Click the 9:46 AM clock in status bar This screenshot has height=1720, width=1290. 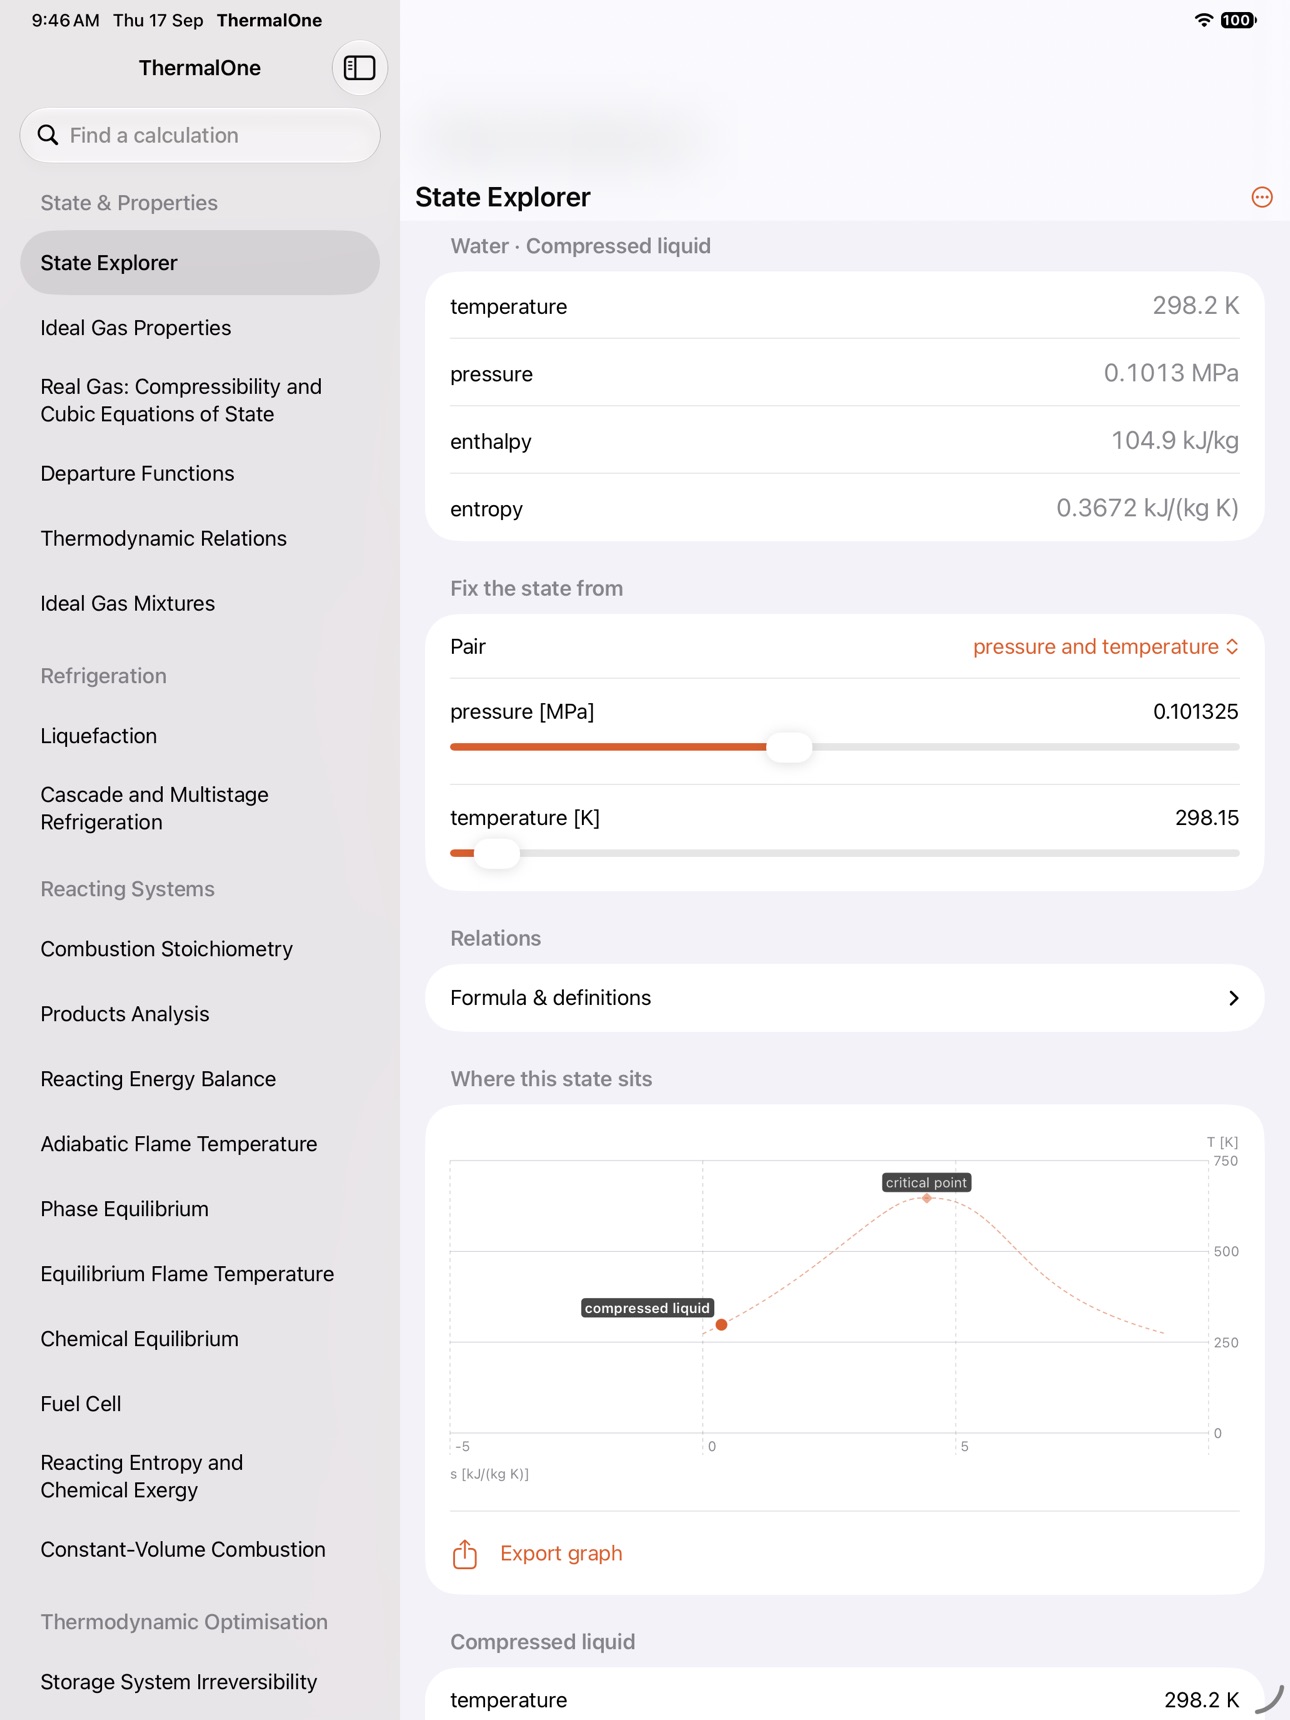pyautogui.click(x=65, y=20)
